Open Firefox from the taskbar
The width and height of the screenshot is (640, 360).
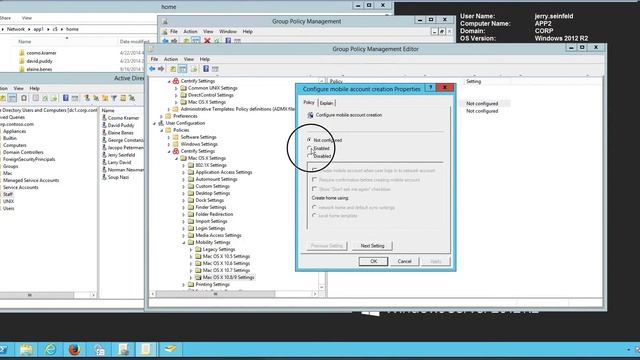[74, 349]
